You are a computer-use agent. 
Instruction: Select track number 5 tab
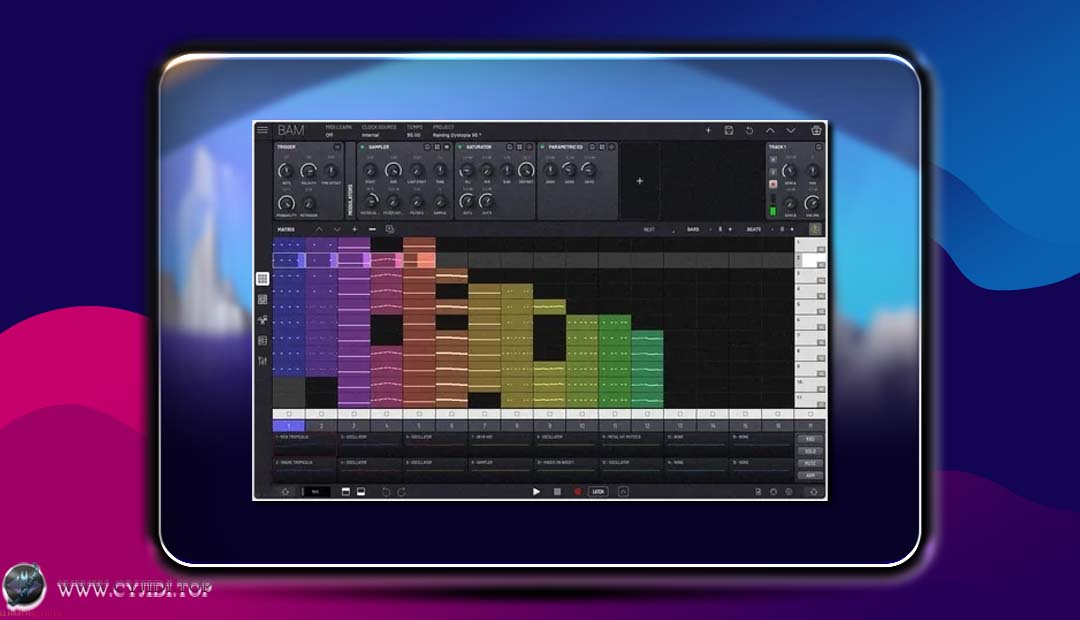[419, 426]
